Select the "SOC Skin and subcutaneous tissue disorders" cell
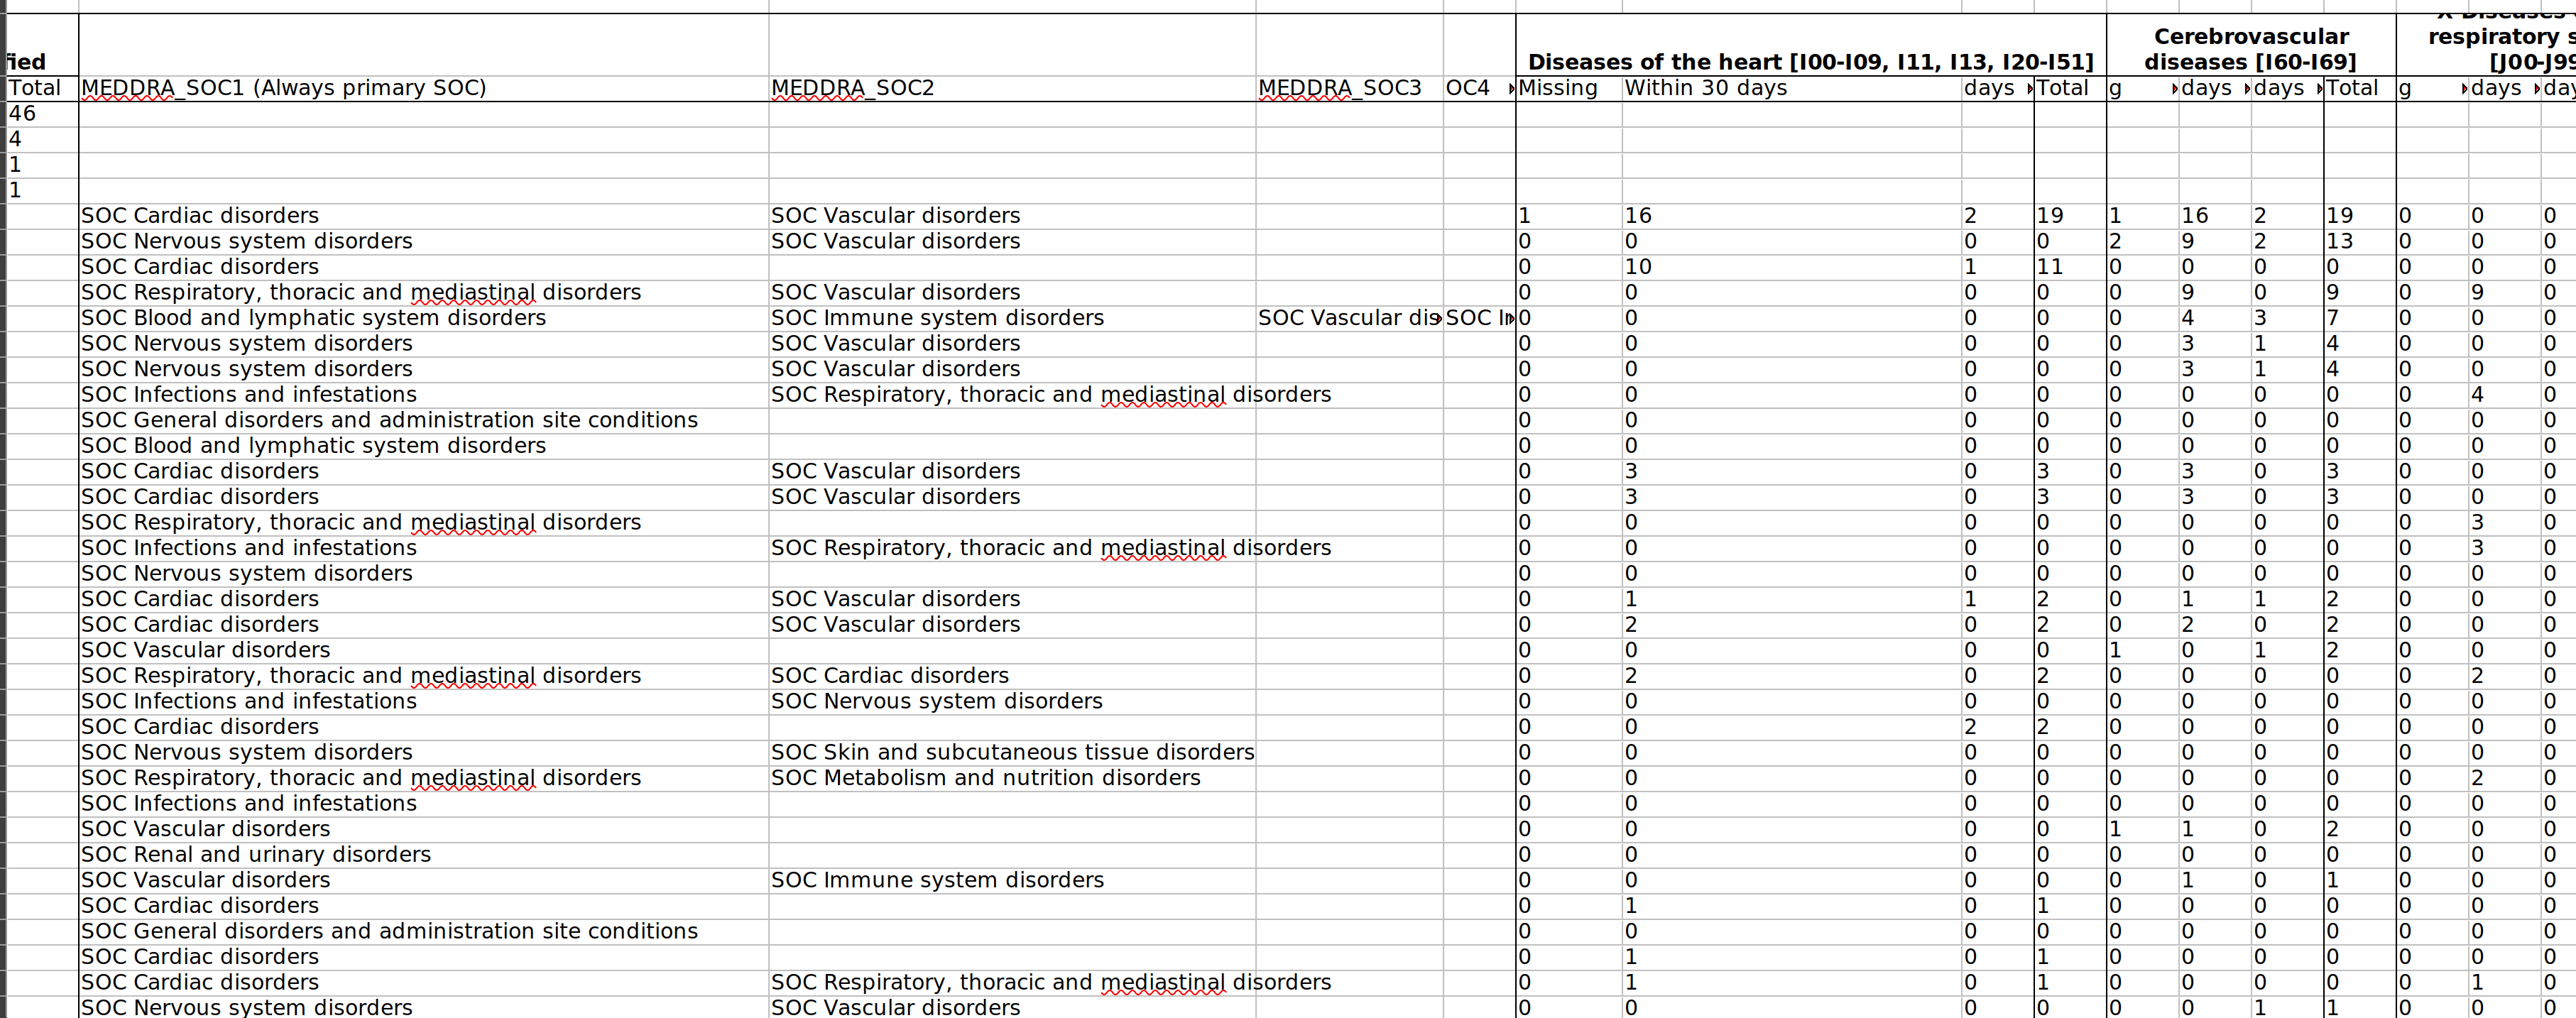This screenshot has height=1018, width=2576. point(1012,753)
